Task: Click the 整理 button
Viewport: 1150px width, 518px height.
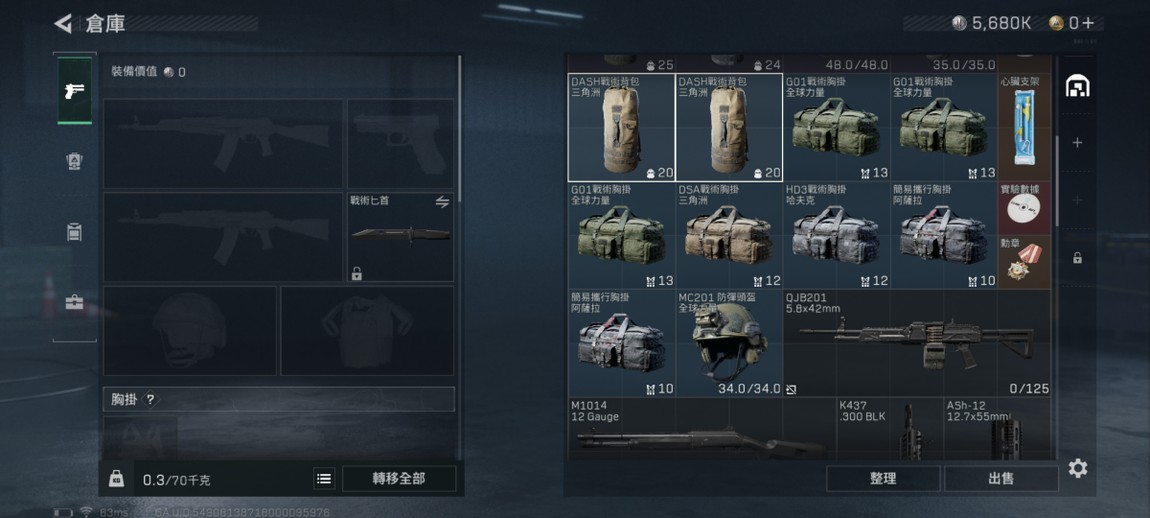Action: click(x=883, y=478)
